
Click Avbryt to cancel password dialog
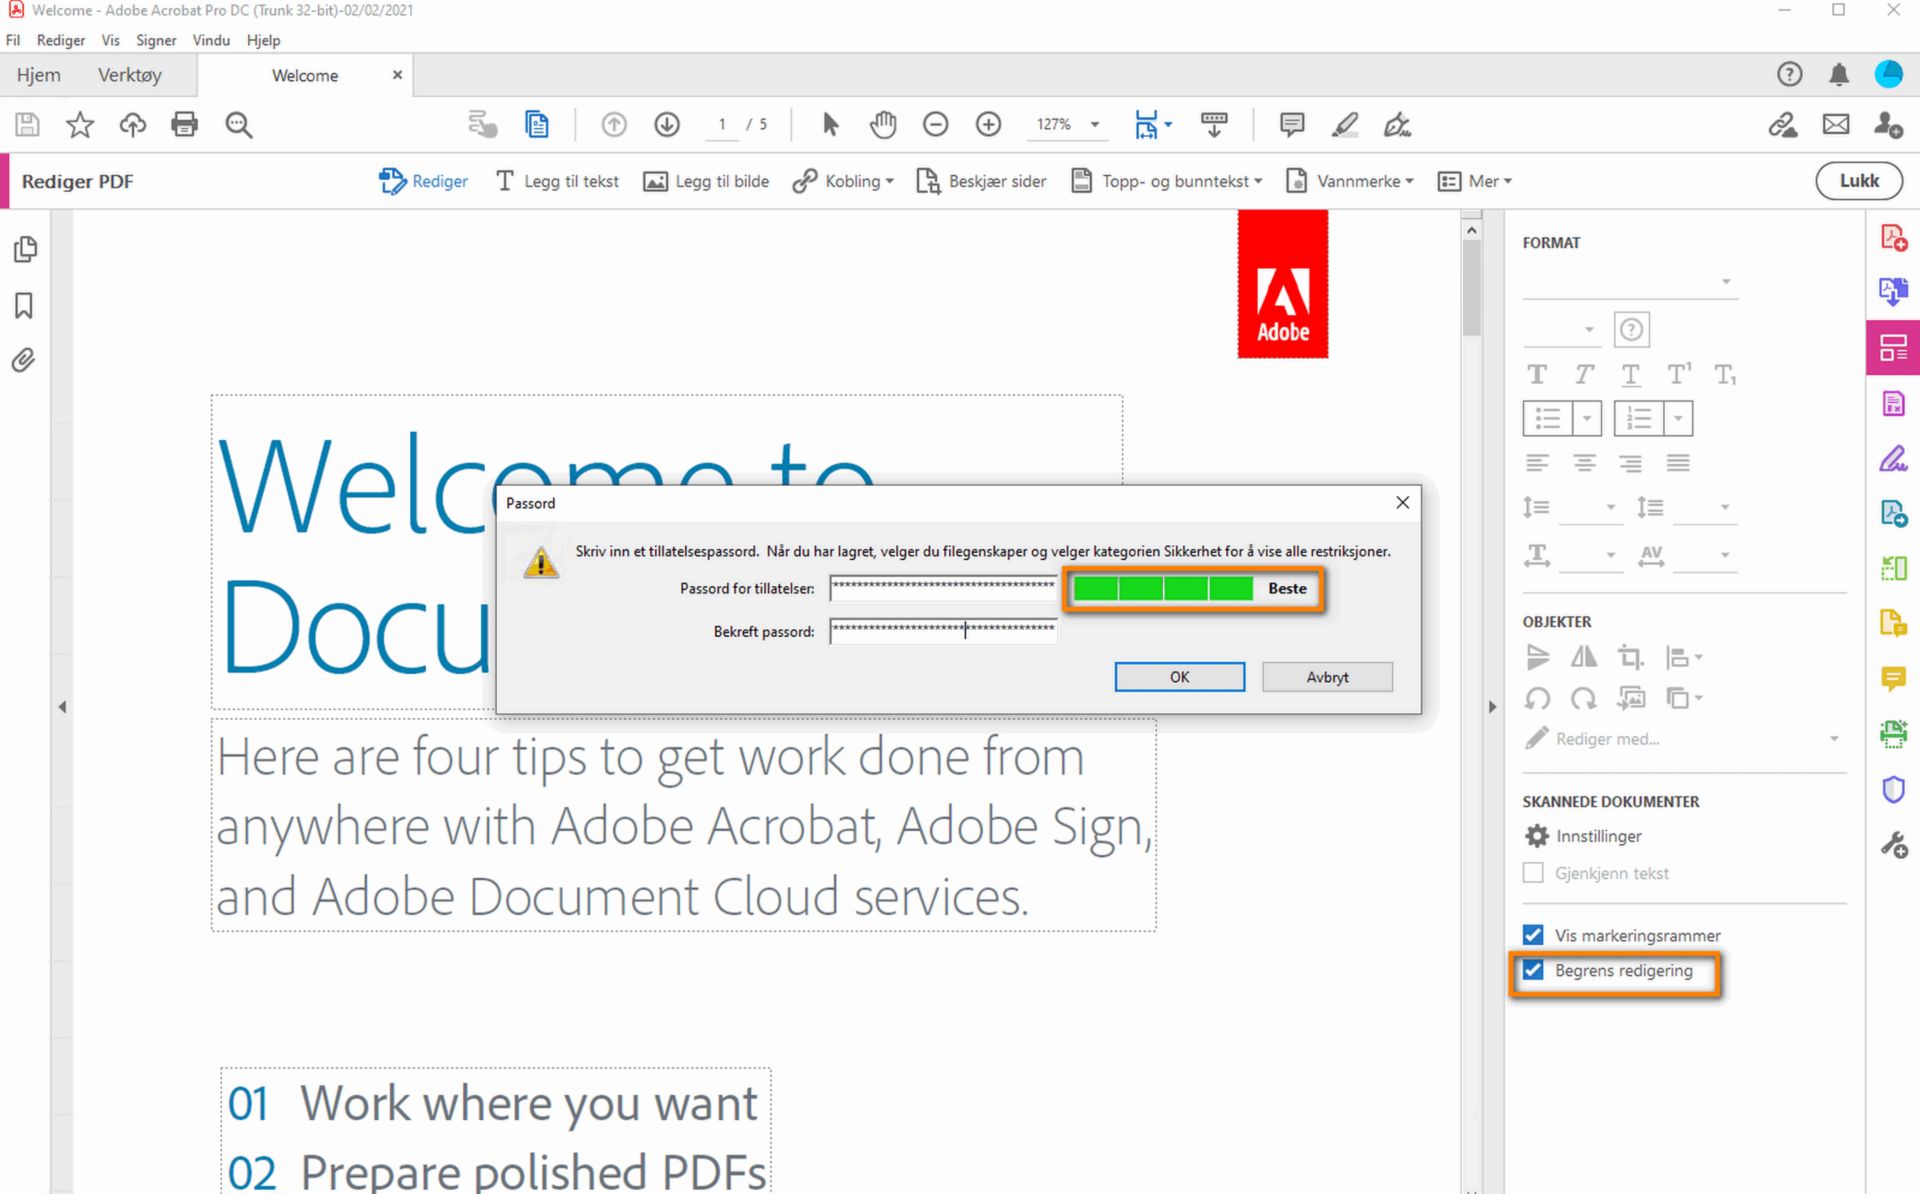coord(1326,677)
